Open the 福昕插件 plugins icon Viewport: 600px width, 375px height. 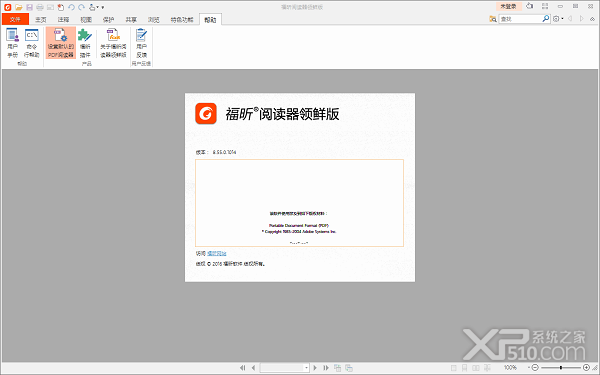tap(85, 43)
